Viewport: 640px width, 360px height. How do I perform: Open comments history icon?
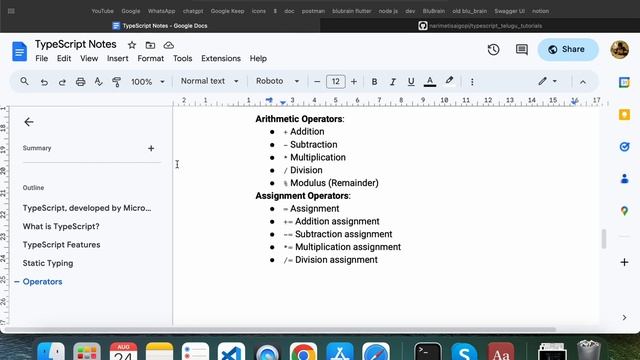click(522, 49)
